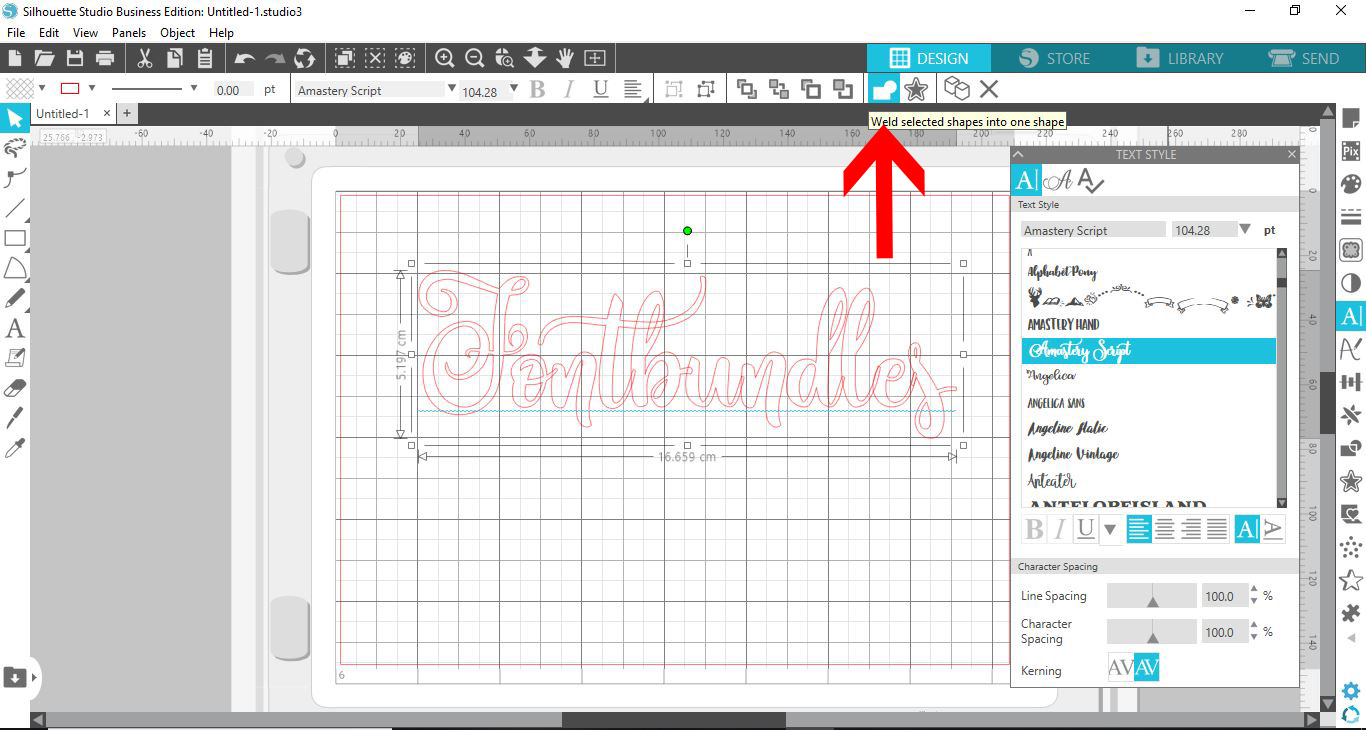Click the star-shaped icon next to Weld
The height and width of the screenshot is (730, 1366).
(915, 89)
